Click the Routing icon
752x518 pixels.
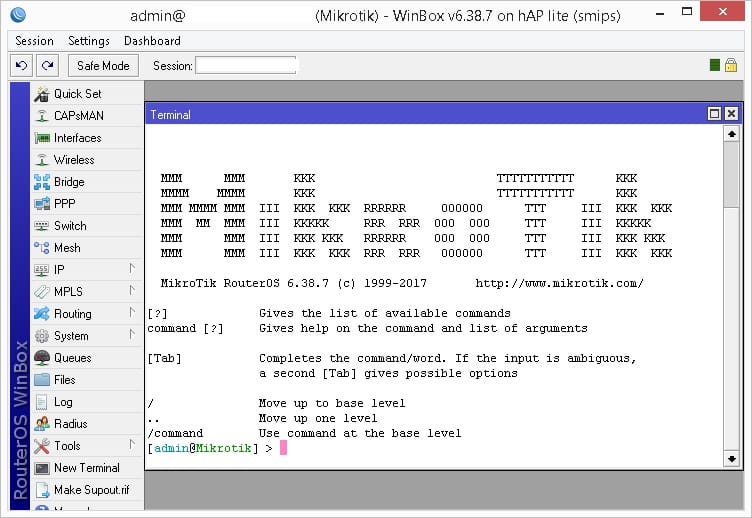[x=42, y=314]
